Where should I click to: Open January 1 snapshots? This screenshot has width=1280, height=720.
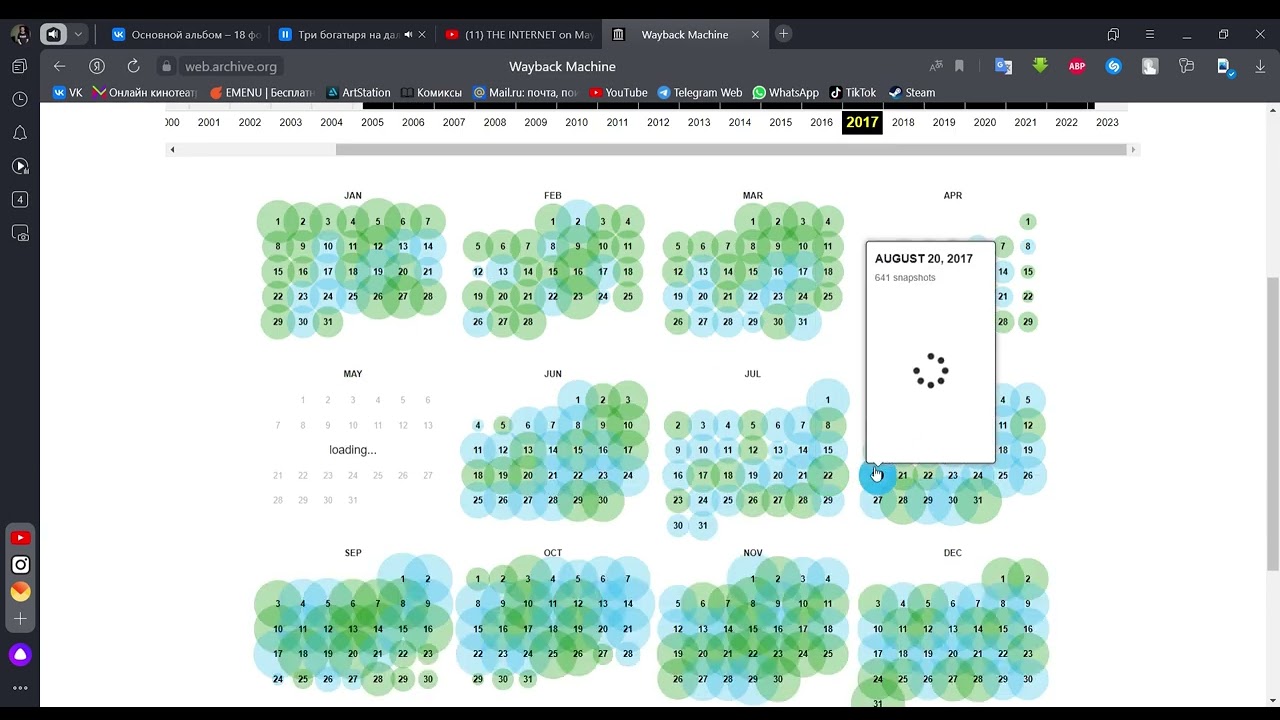click(x=278, y=222)
